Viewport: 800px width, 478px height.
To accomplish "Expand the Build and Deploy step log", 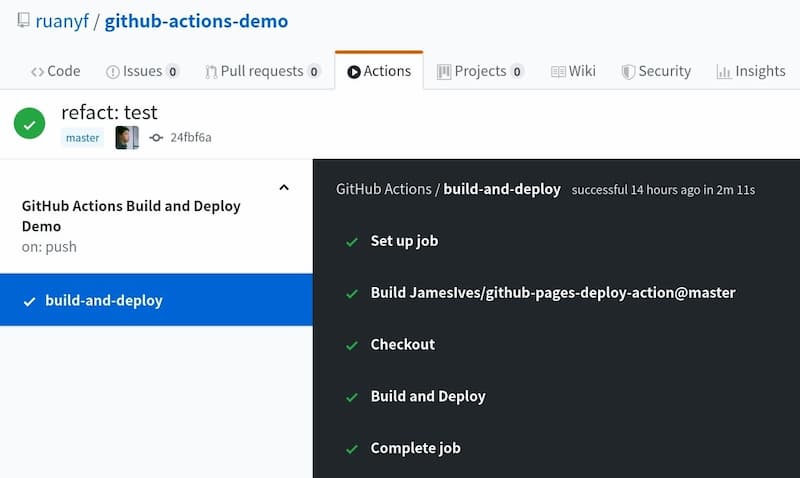I will coord(427,396).
